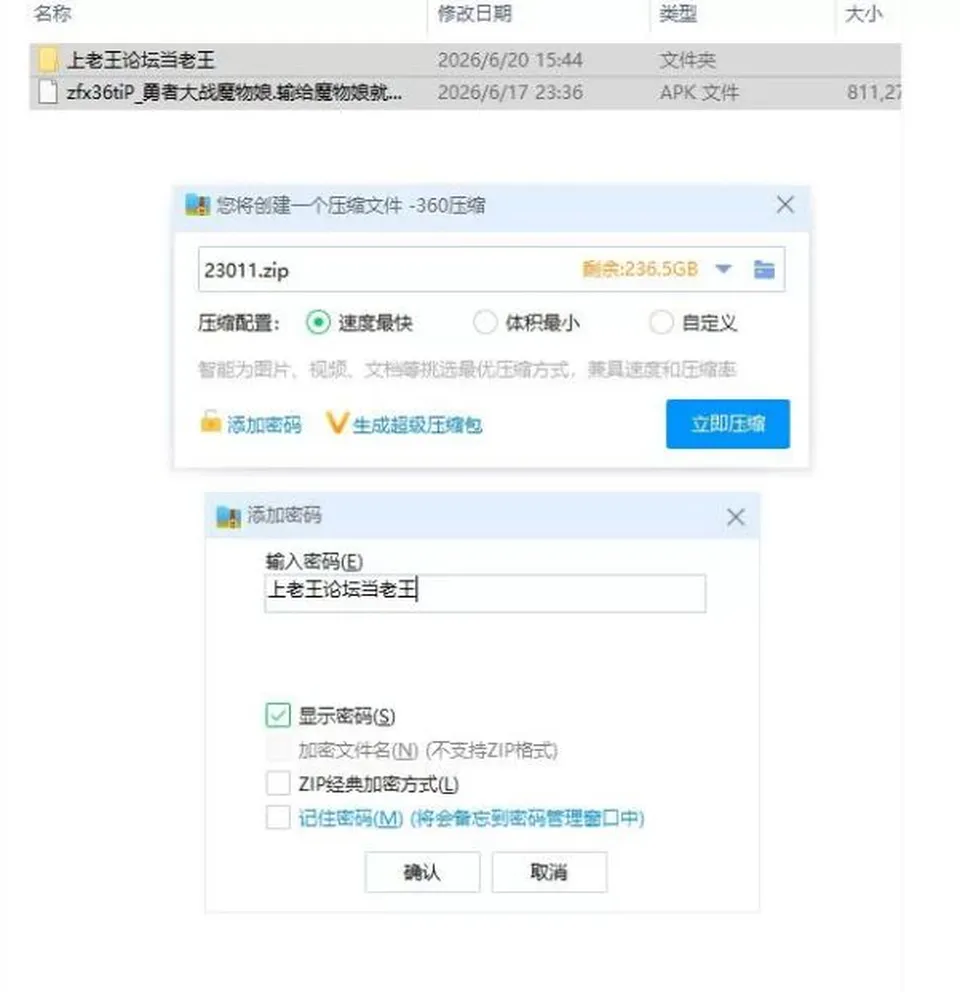
Task: Enable the ZIP经典加密方式(L) checkbox
Action: pos(278,783)
